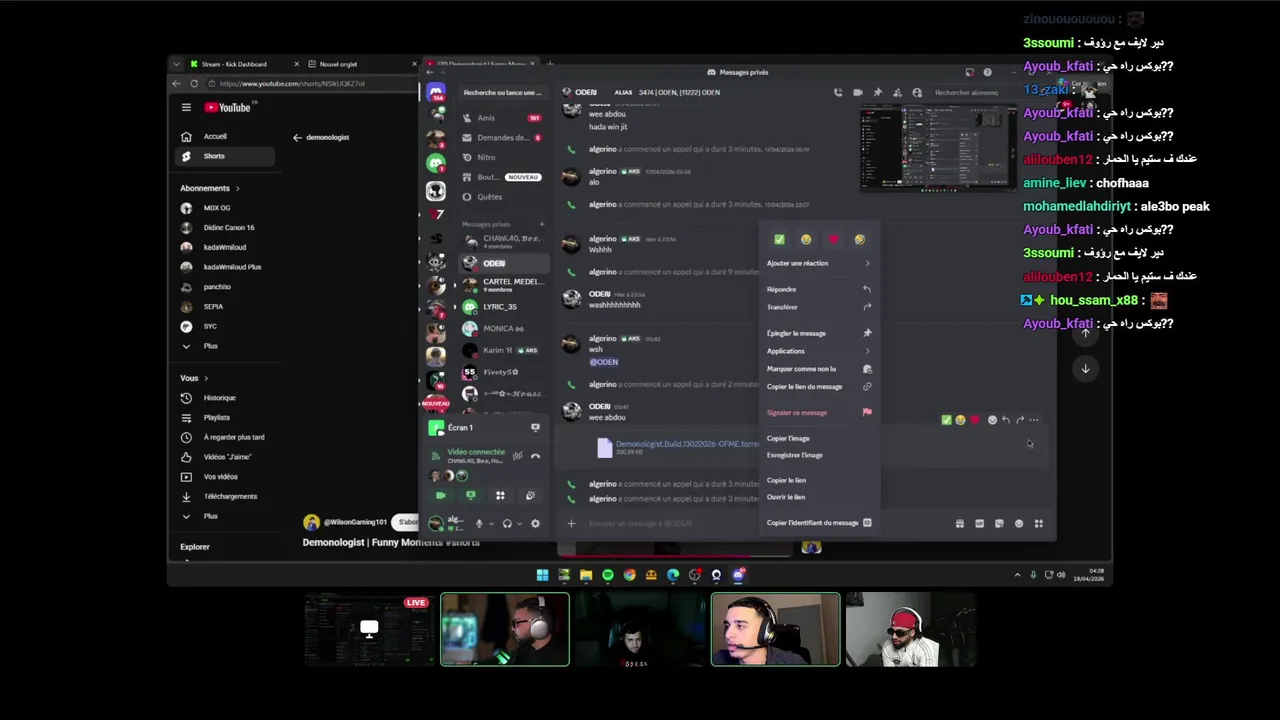Open Quêtes in Discord sidebar
Viewport: 1280px width, 720px height.
pos(503,197)
